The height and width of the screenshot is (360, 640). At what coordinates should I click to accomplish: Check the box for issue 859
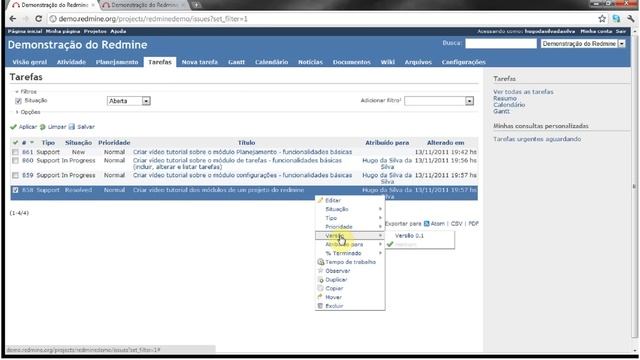point(16,176)
